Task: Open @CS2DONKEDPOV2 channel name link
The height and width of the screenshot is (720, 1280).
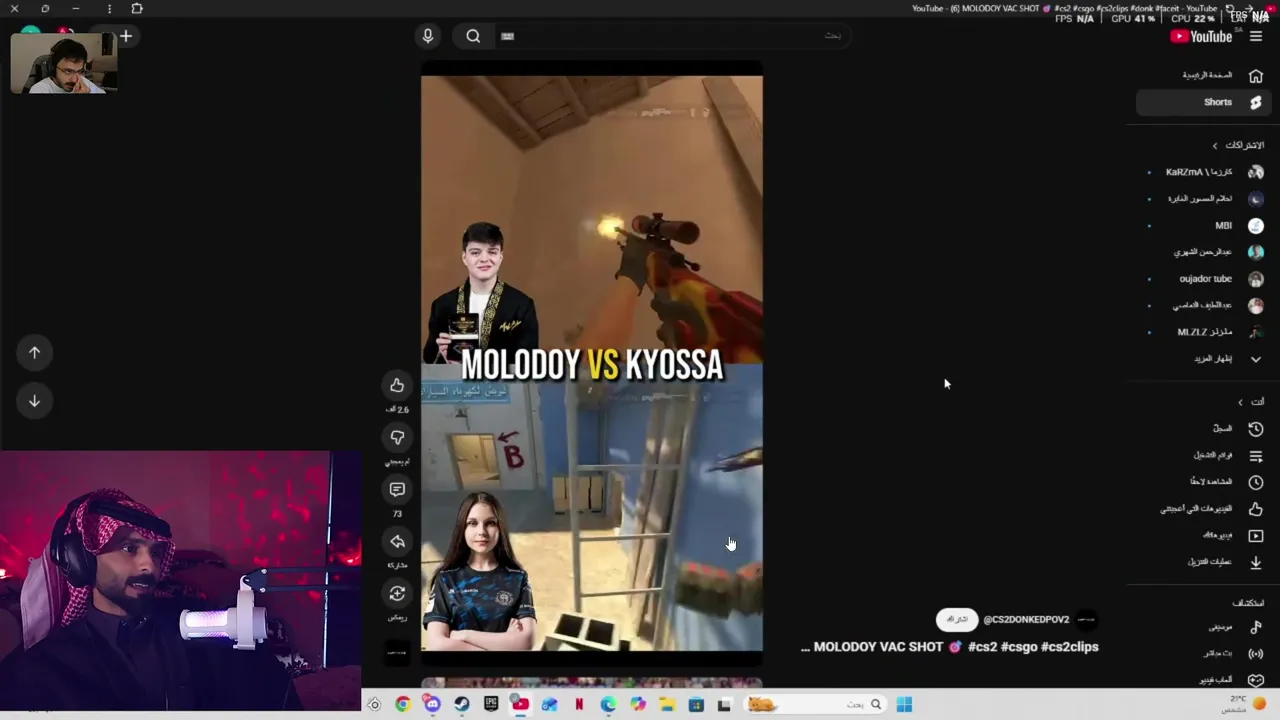Action: coord(1026,620)
